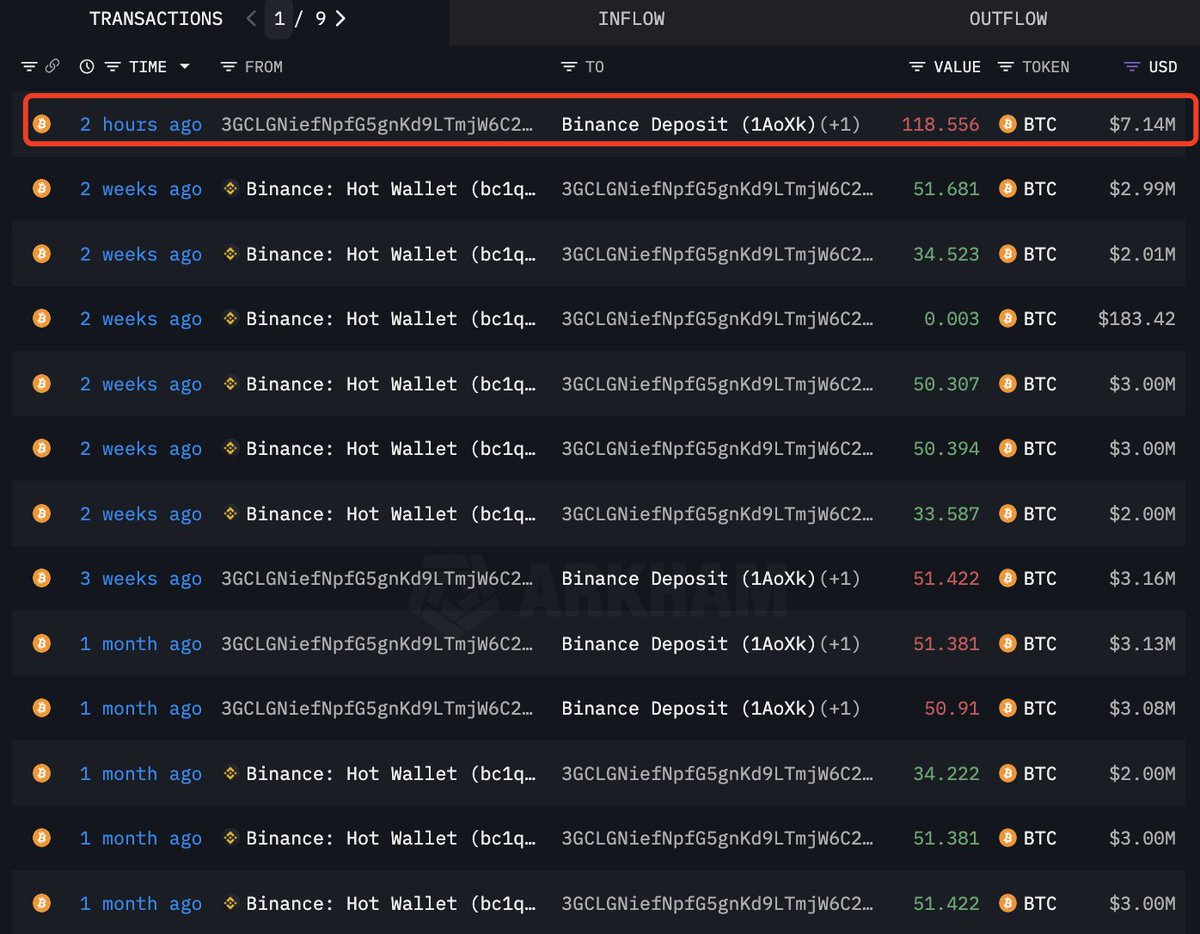The image size is (1200, 934).
Task: Open the VALUE column filter
Action: click(x=917, y=67)
